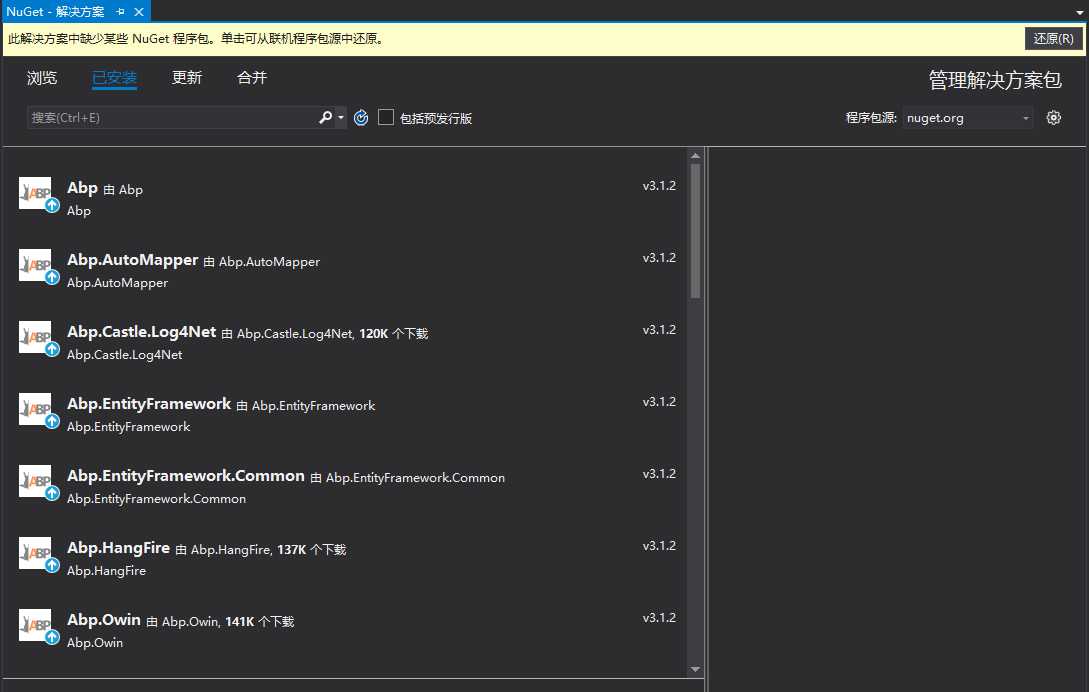Click the 还原(R) restore button

(x=1053, y=39)
